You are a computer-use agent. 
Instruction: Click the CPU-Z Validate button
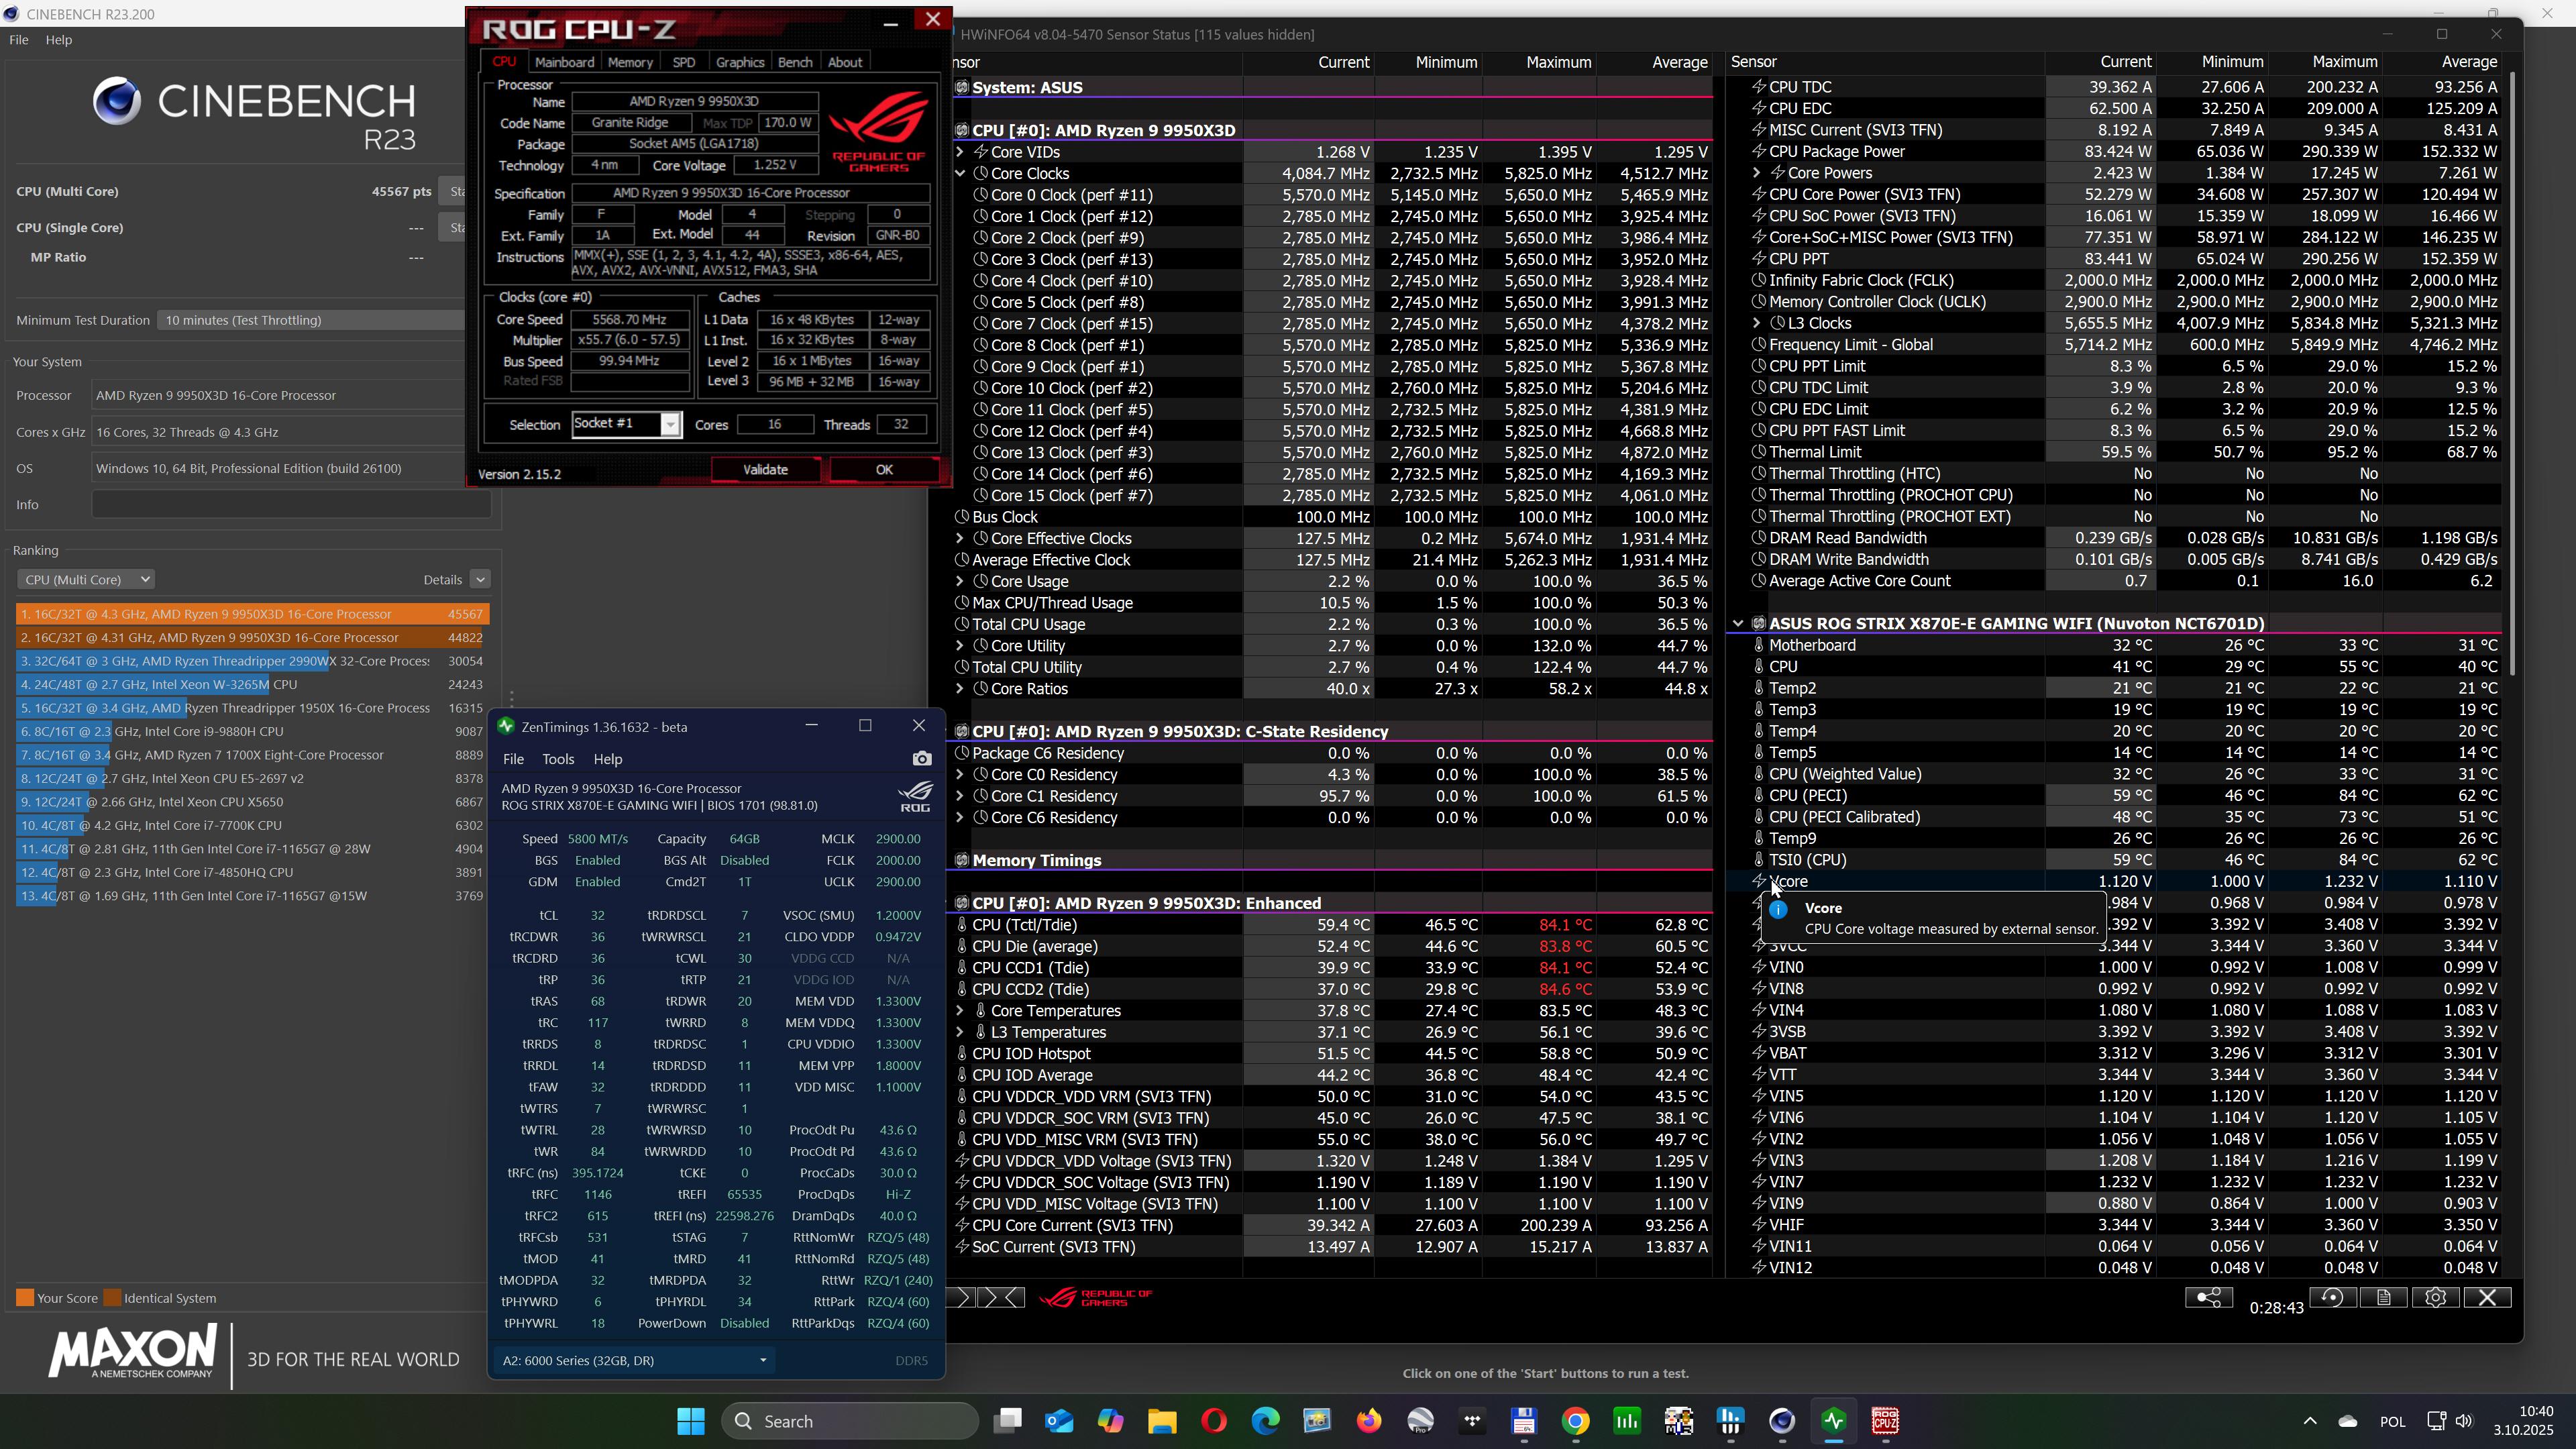point(765,470)
